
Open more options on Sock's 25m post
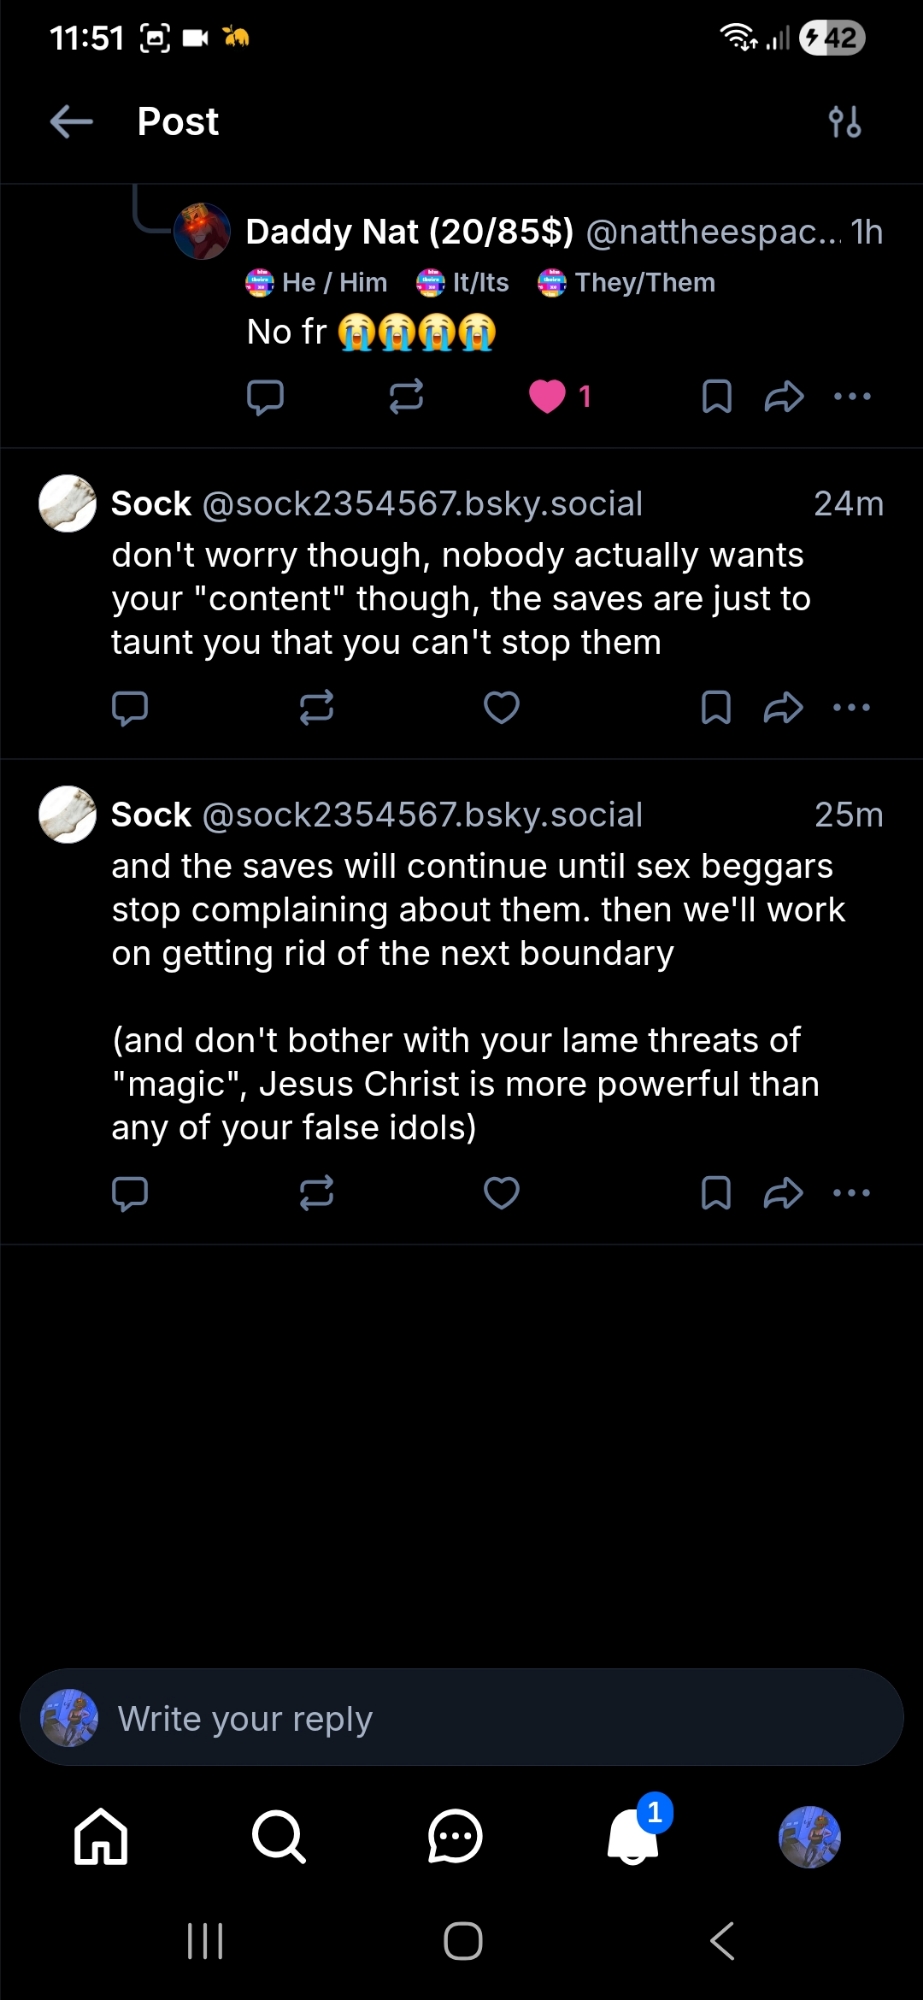pyautogui.click(x=852, y=1193)
